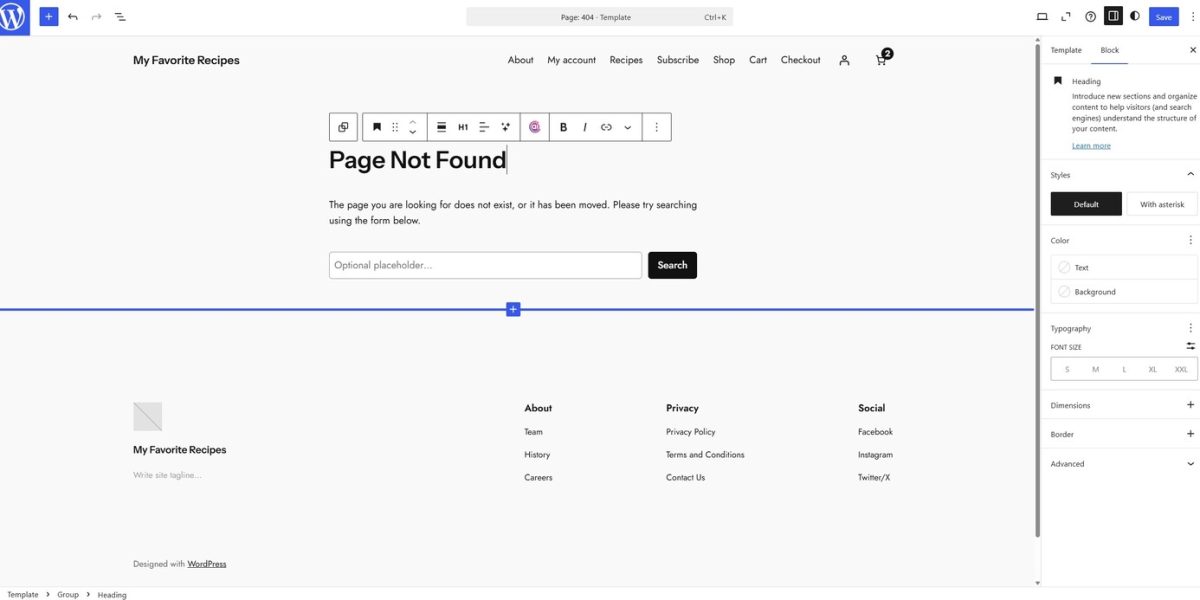Click the WordPress logo in top left
The height and width of the screenshot is (600, 1200).
13,16
